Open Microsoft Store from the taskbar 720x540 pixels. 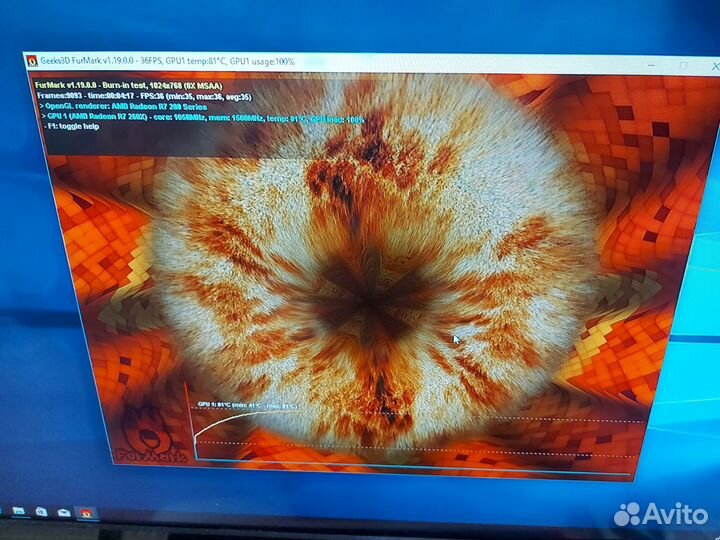pyautogui.click(x=41, y=512)
